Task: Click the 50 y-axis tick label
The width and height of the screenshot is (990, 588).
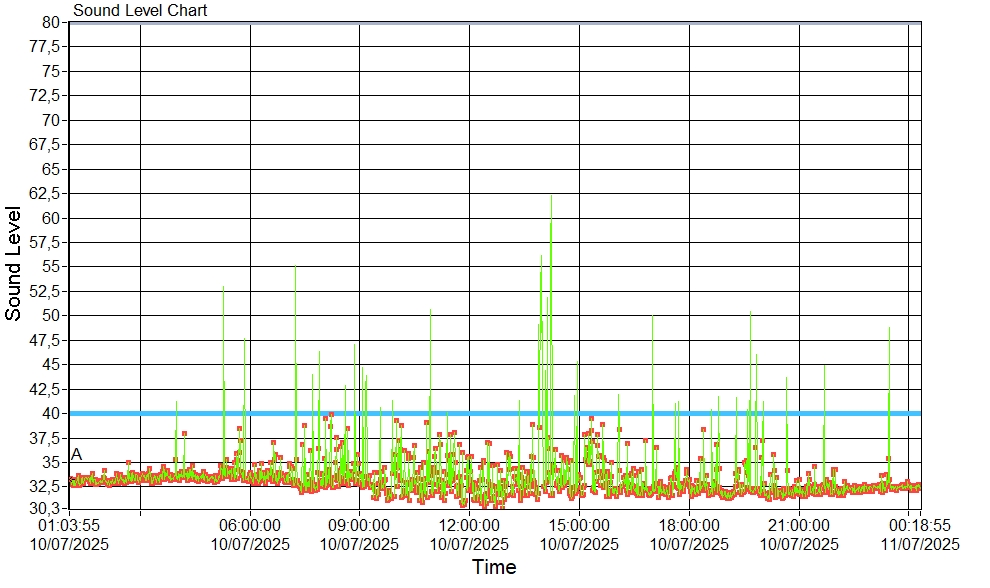Action: (x=52, y=315)
